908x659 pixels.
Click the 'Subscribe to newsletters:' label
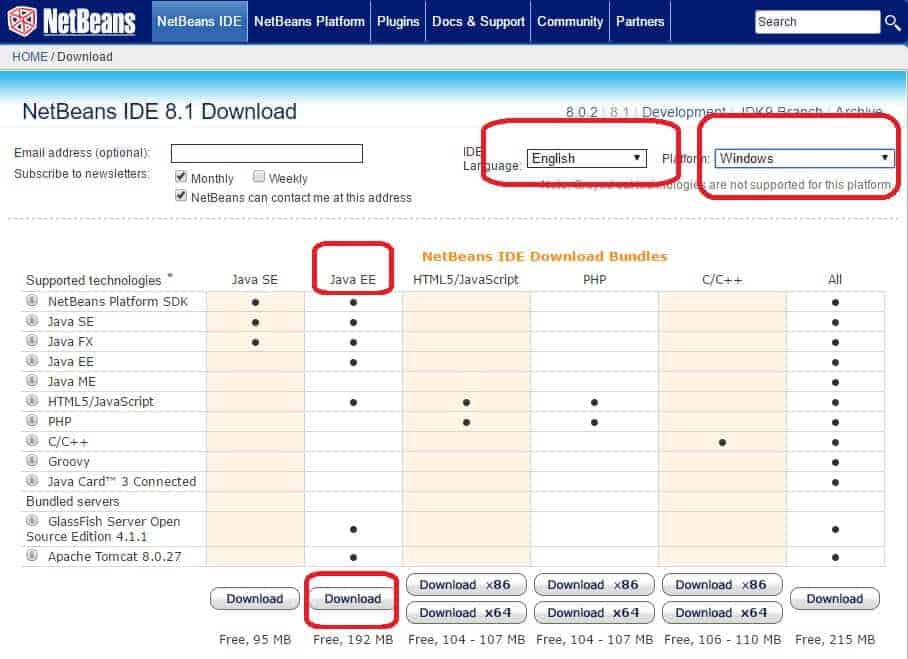point(82,174)
